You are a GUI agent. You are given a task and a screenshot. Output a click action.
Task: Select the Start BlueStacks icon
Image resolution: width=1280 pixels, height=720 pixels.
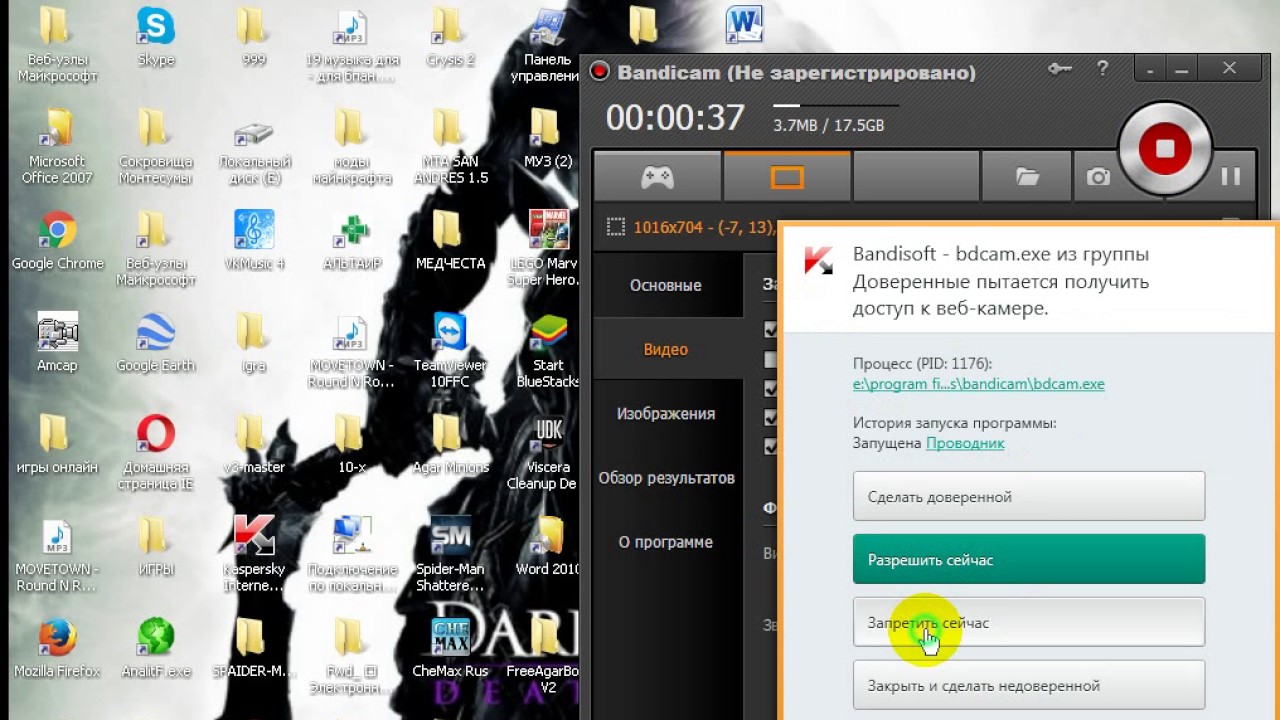click(548, 351)
